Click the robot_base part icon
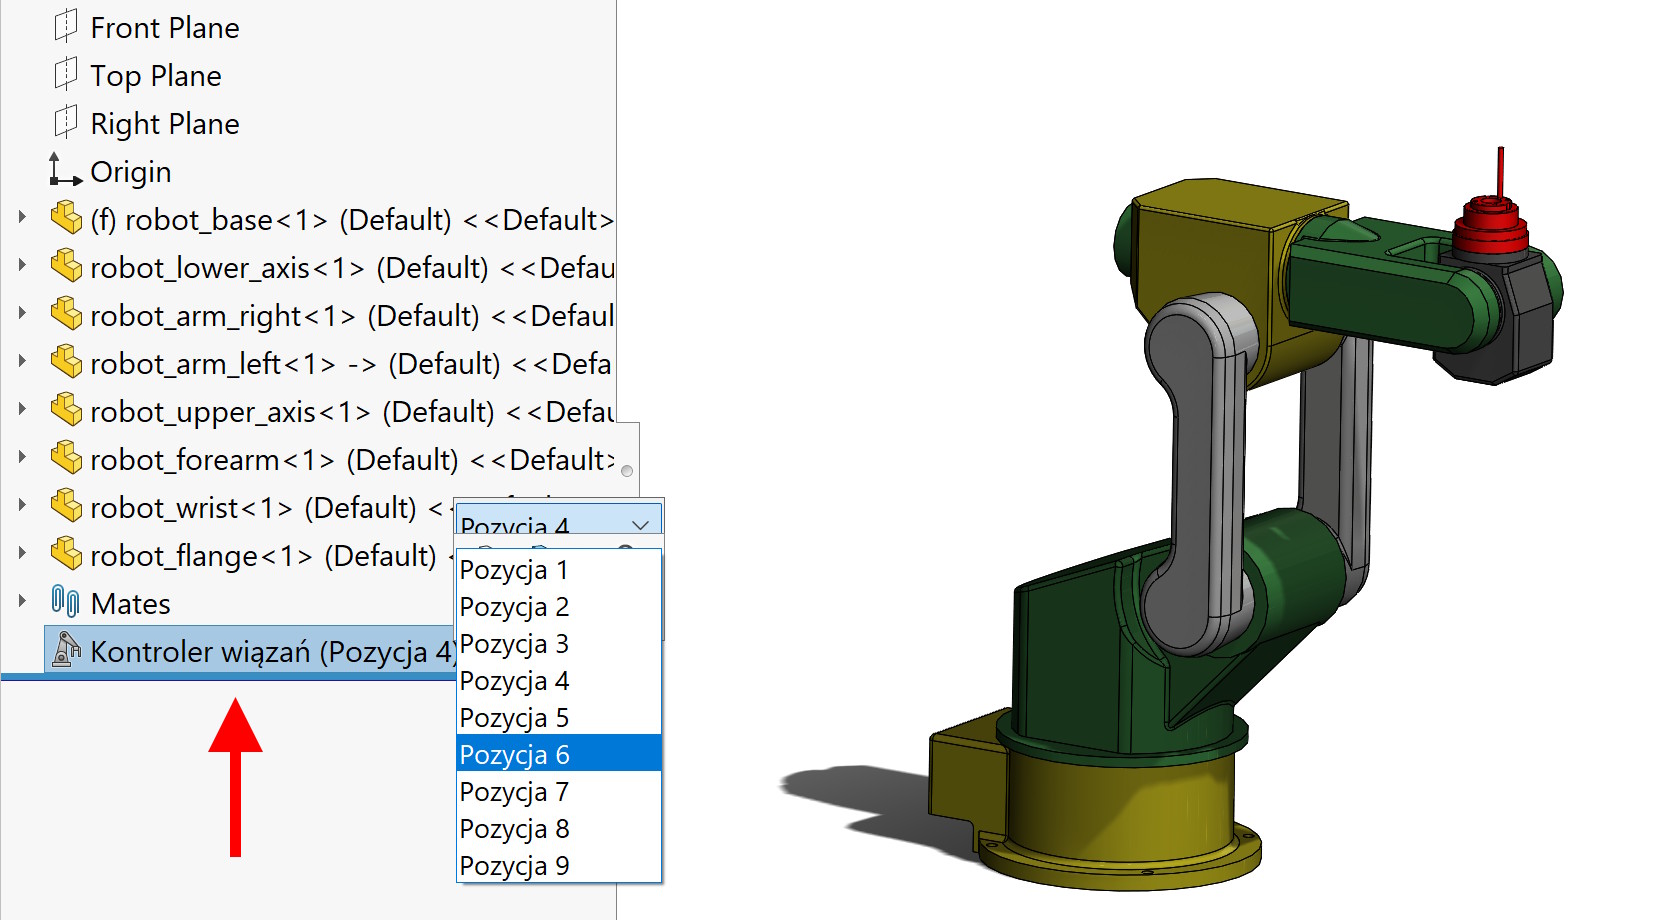 (66, 218)
